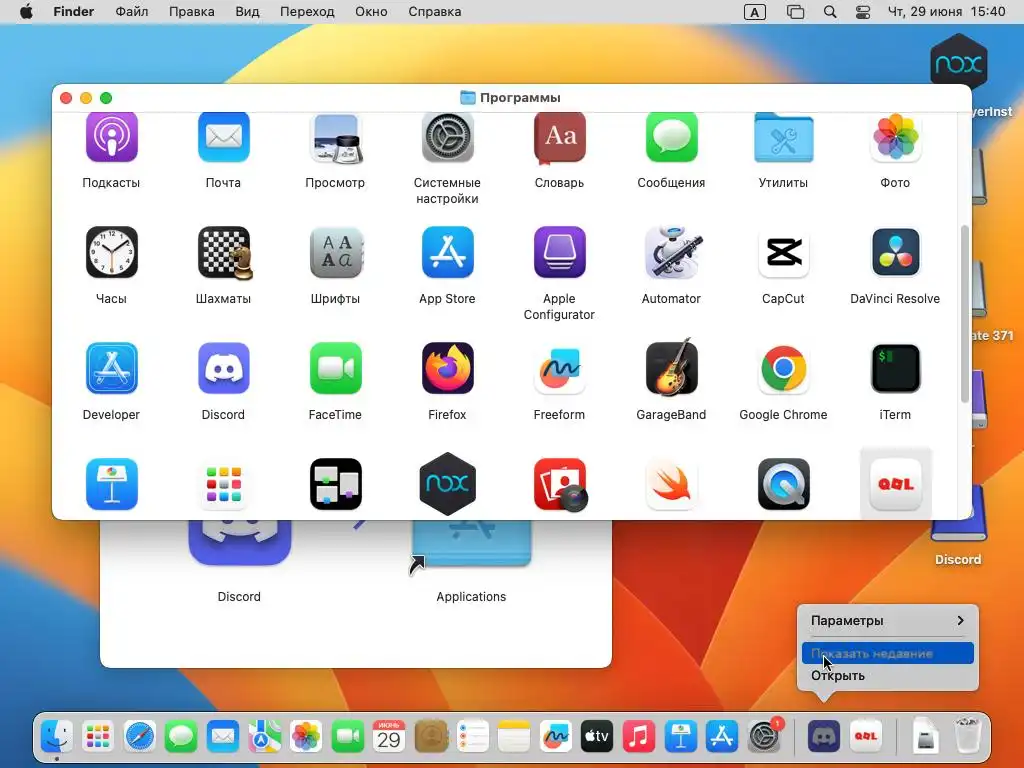Open Control Center in menu bar
The height and width of the screenshot is (768, 1024).
tap(863, 12)
